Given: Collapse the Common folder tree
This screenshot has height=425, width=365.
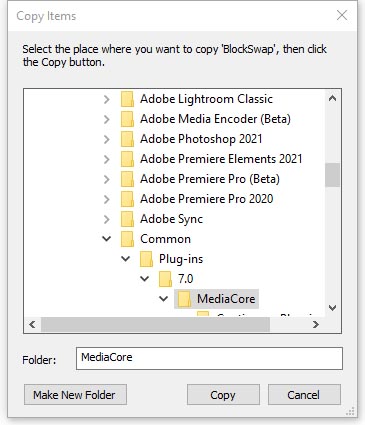Looking at the screenshot, I should 107,239.
